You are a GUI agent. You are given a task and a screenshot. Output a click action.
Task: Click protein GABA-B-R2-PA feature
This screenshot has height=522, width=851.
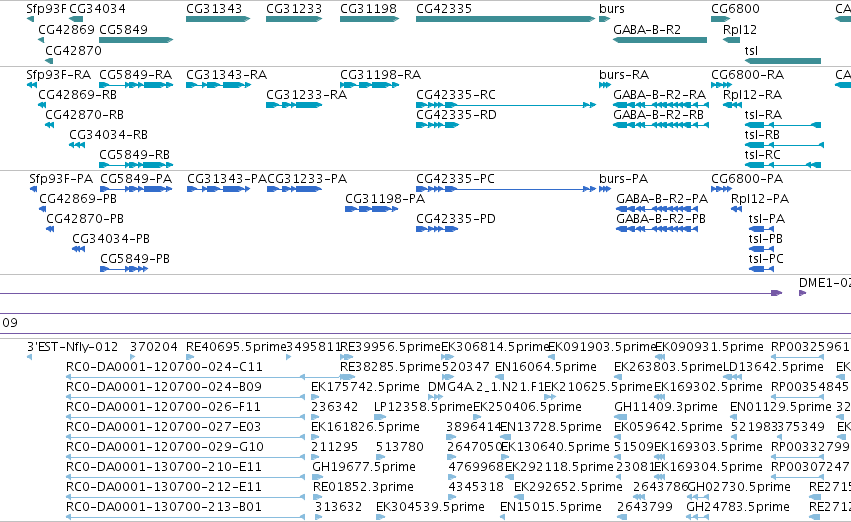[657, 209]
